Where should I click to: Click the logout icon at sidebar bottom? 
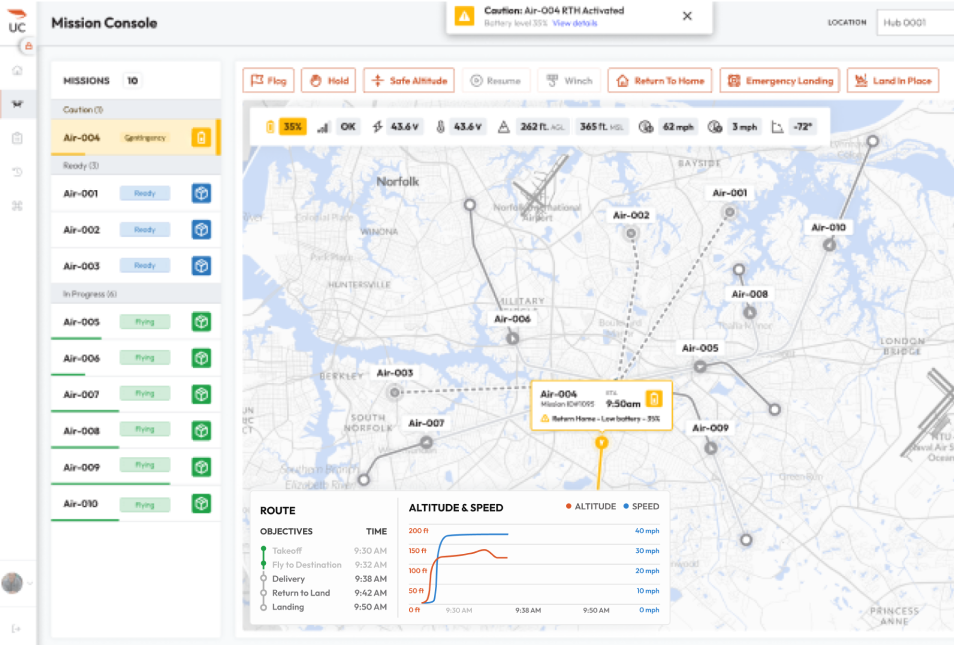[x=17, y=628]
